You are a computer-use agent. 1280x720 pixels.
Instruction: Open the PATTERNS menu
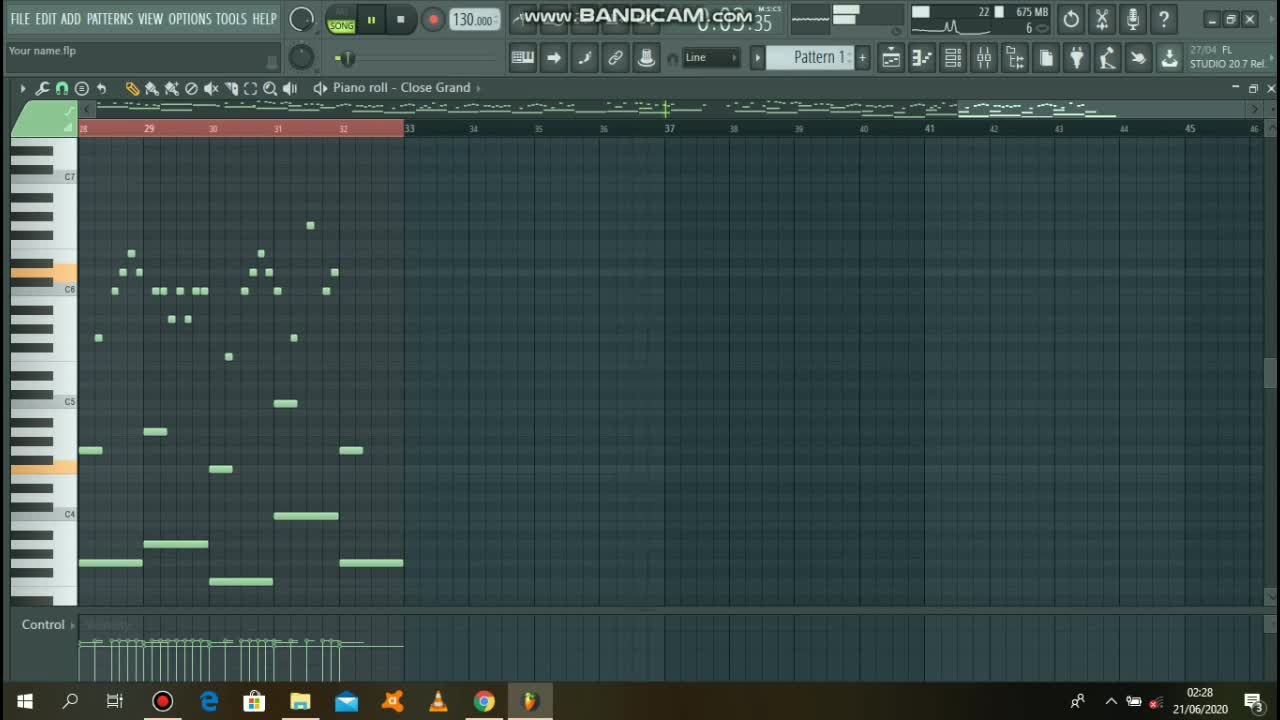tap(109, 19)
